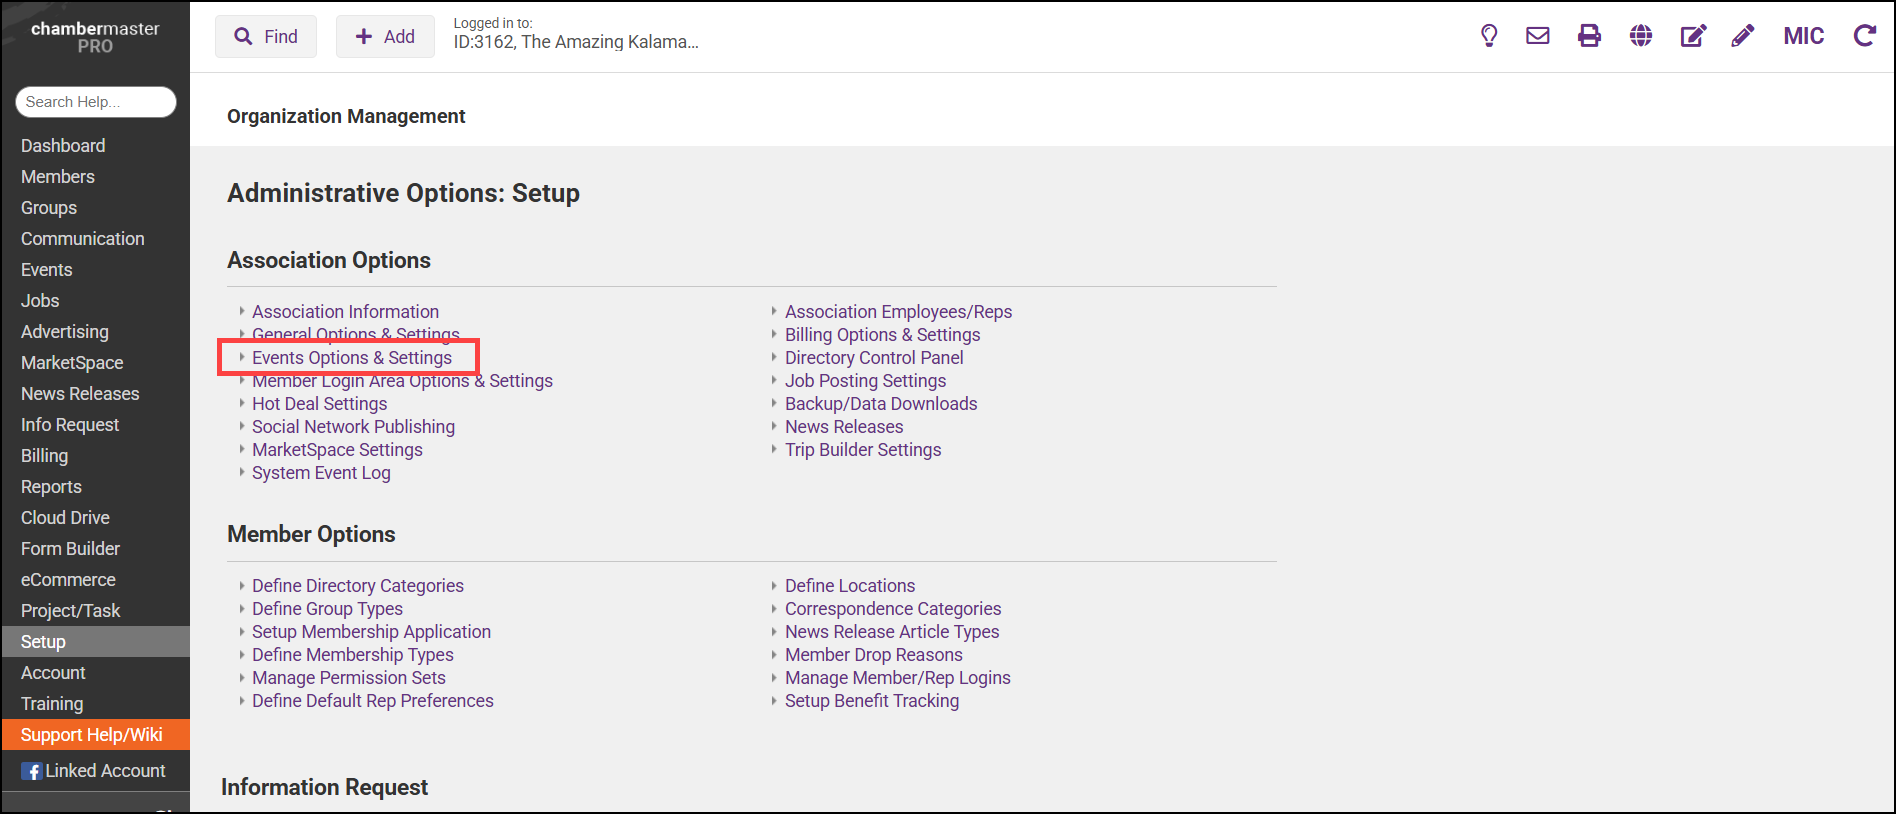Click the edit square-with-pencil icon
This screenshot has height=814, width=1896.
[1692, 36]
